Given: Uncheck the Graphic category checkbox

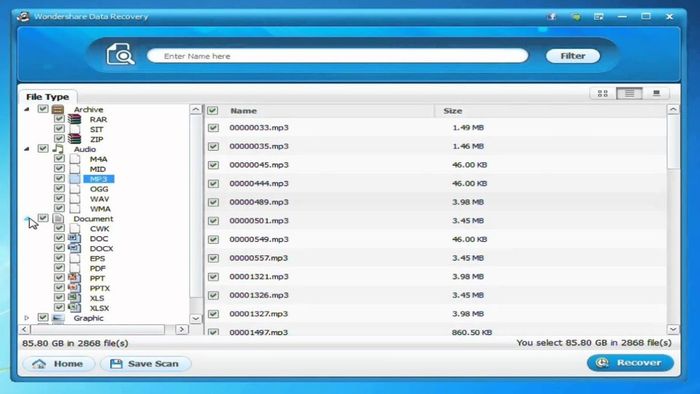Looking at the screenshot, I should pos(43,317).
